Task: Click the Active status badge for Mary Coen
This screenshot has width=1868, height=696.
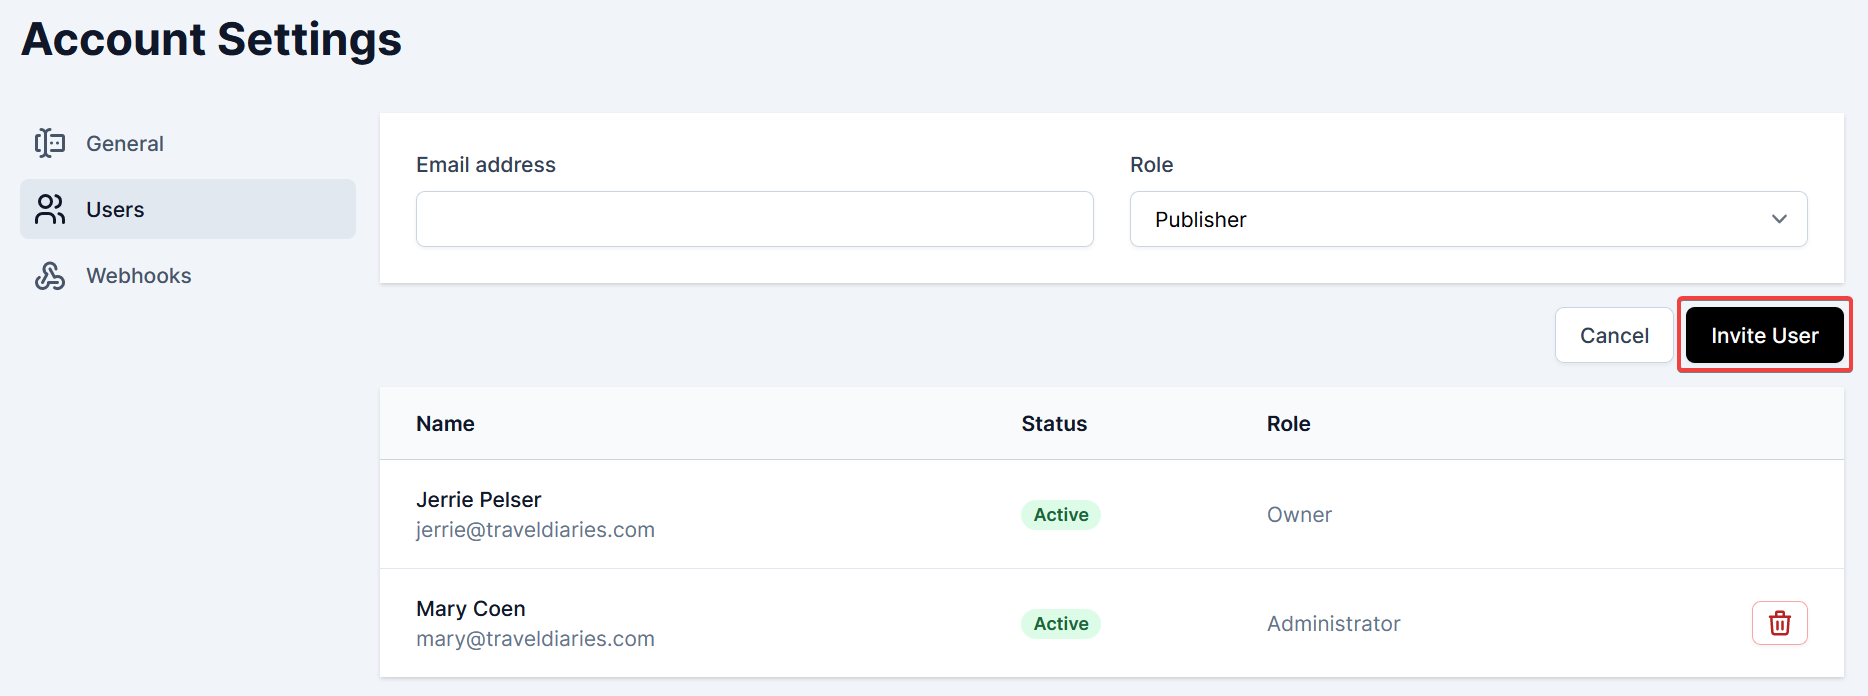Action: (1060, 624)
